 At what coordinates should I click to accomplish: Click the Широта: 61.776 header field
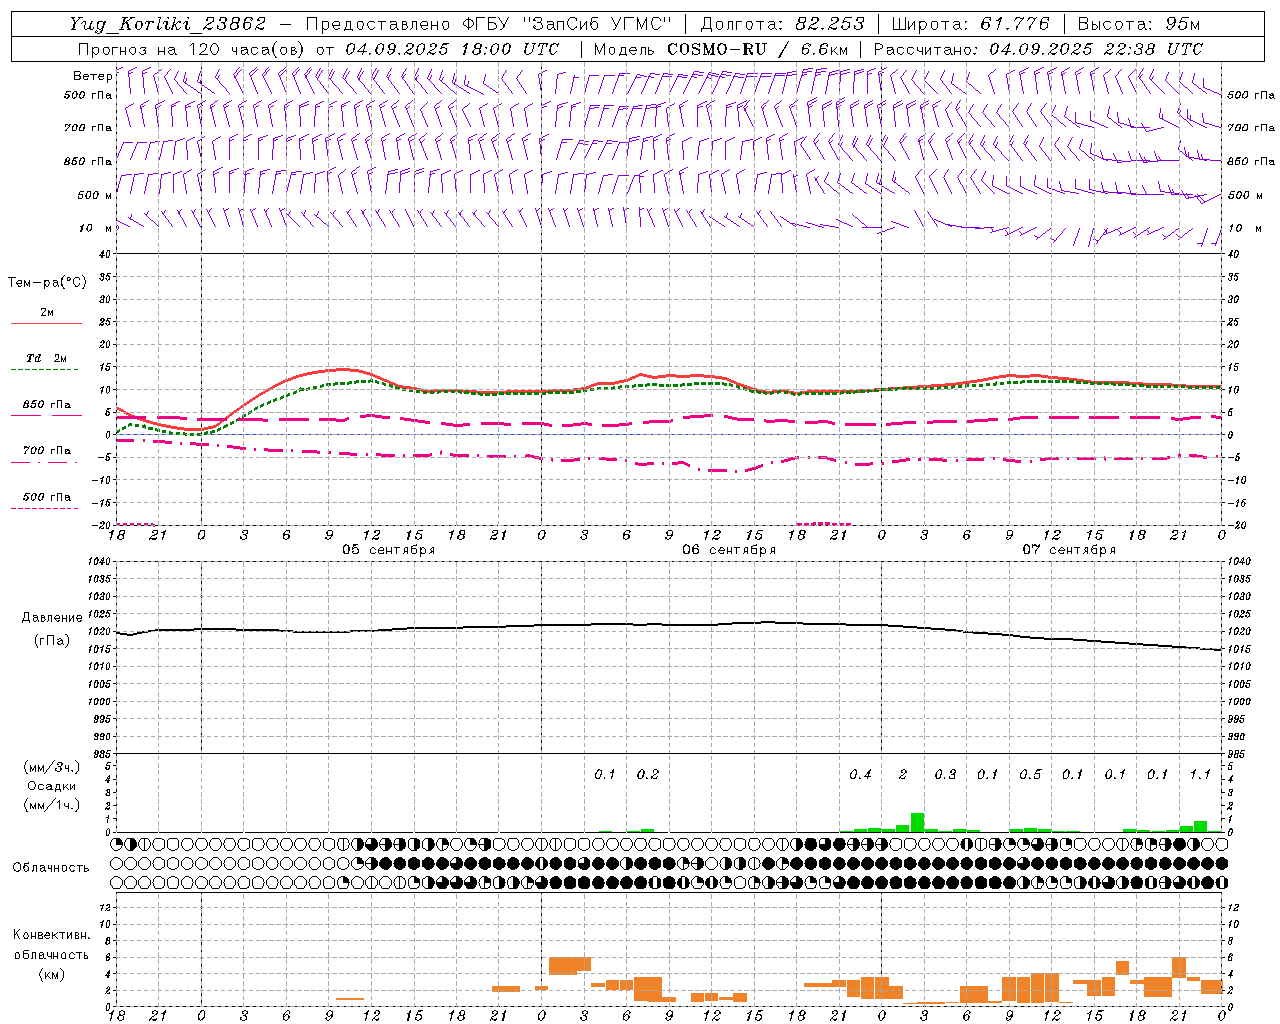pyautogui.click(x=970, y=24)
